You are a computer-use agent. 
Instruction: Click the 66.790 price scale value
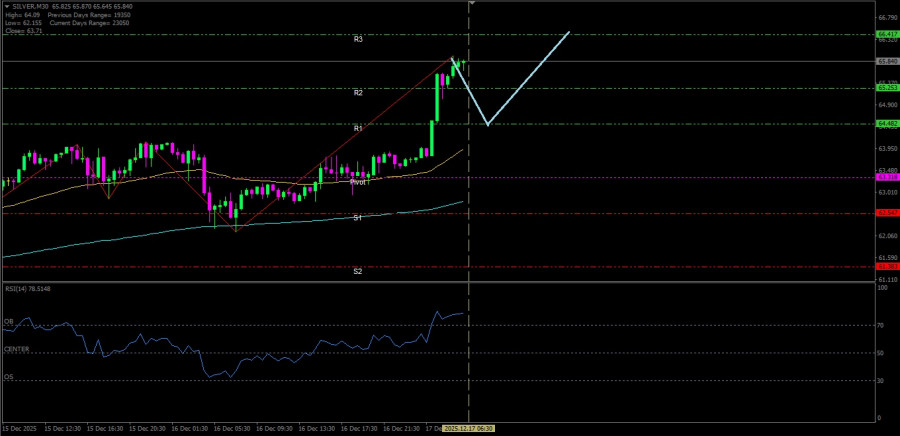(887, 18)
